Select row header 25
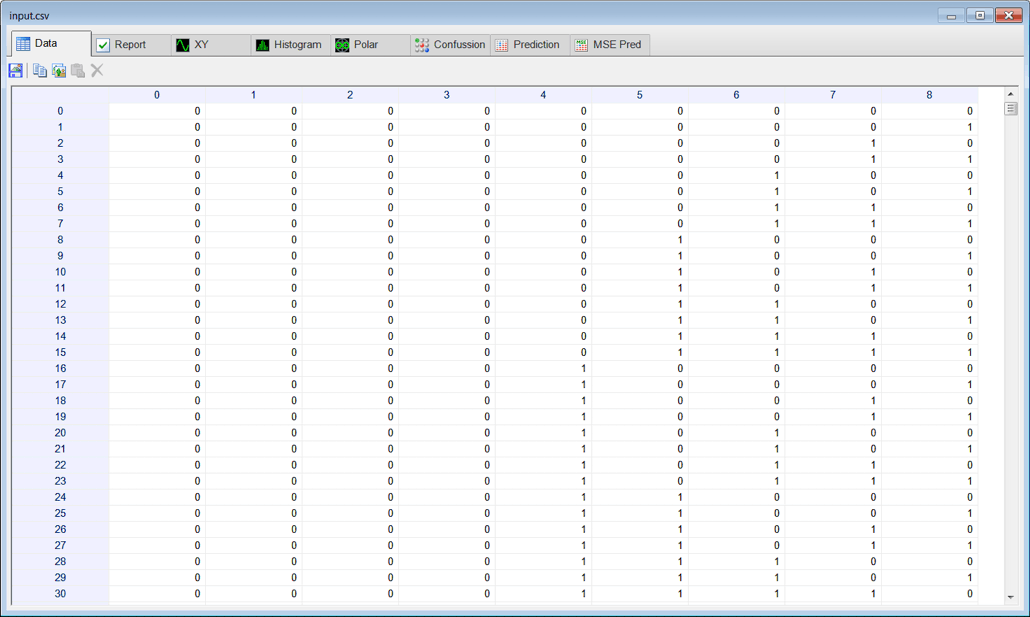The width and height of the screenshot is (1030, 617). (60, 513)
